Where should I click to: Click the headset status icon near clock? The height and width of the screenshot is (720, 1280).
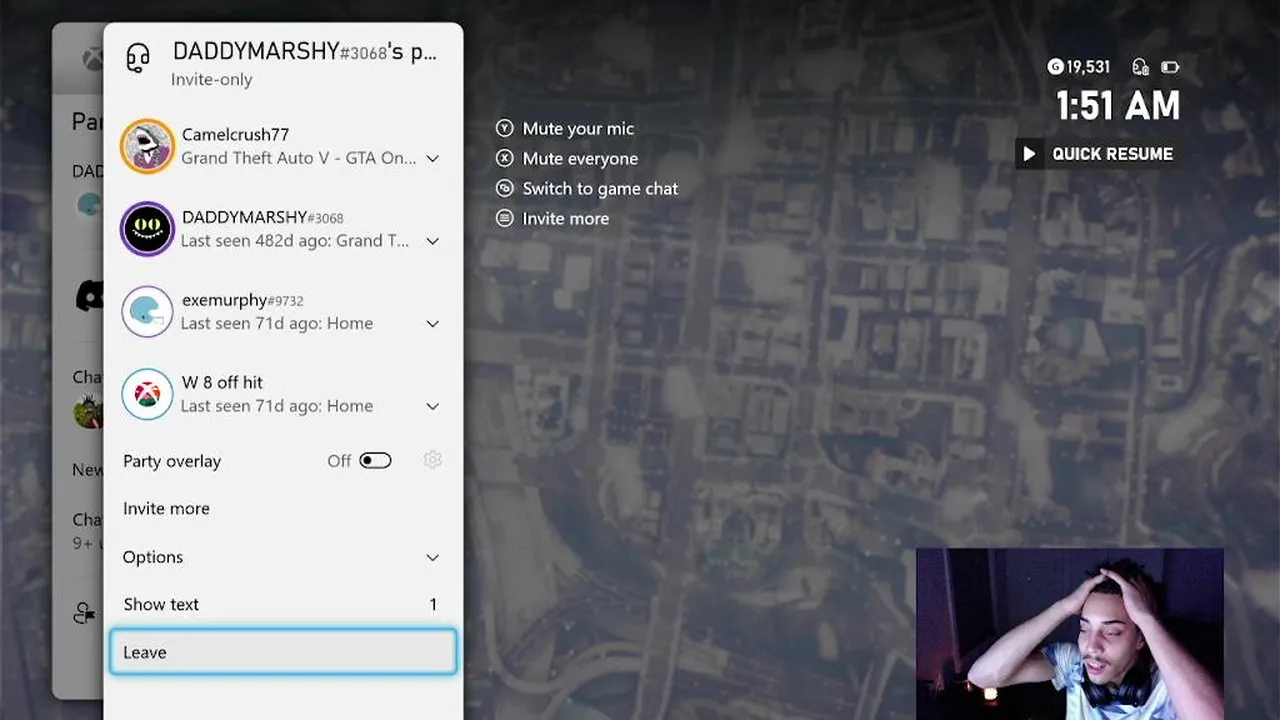1140,67
